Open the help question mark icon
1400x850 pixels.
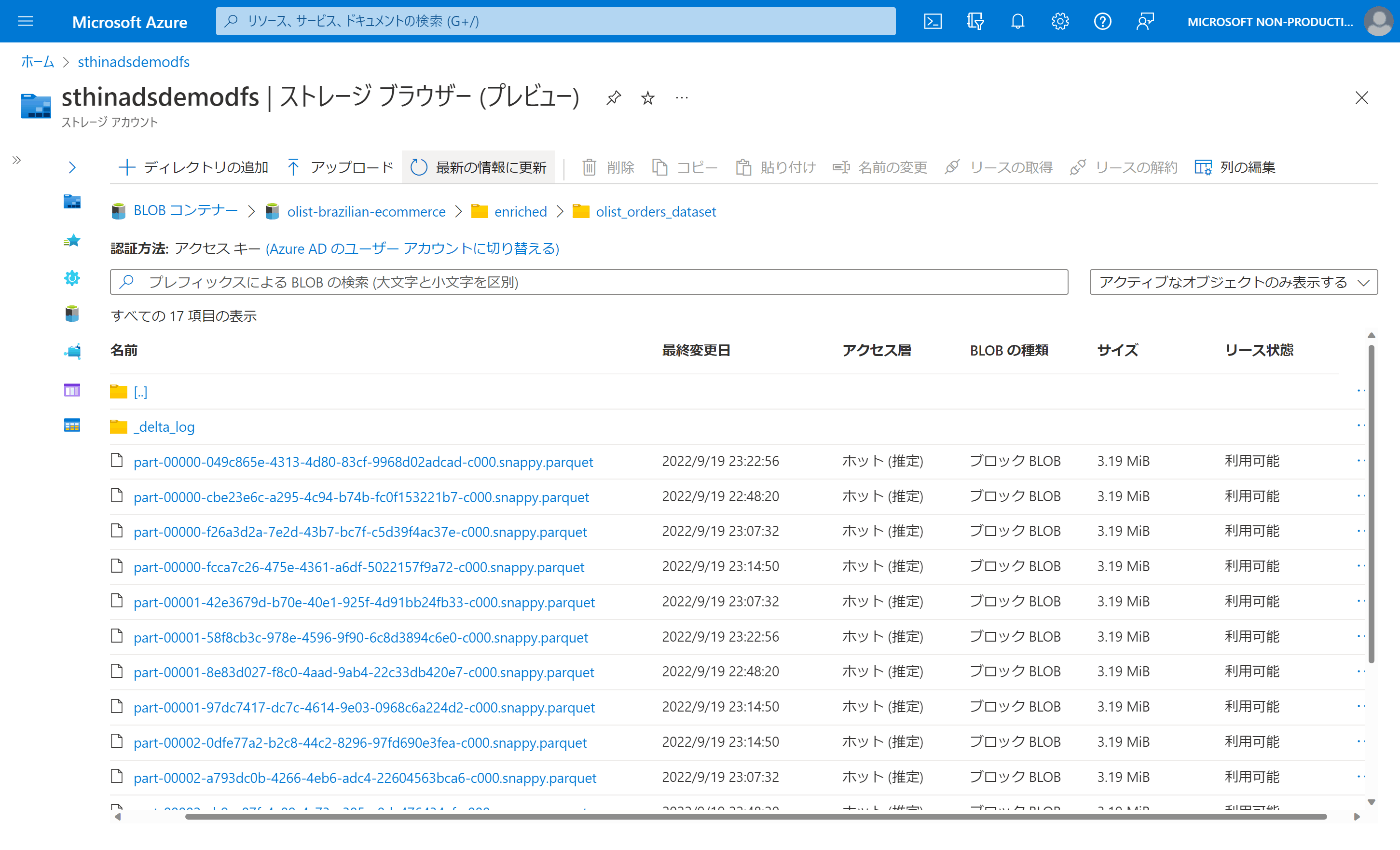click(1103, 21)
